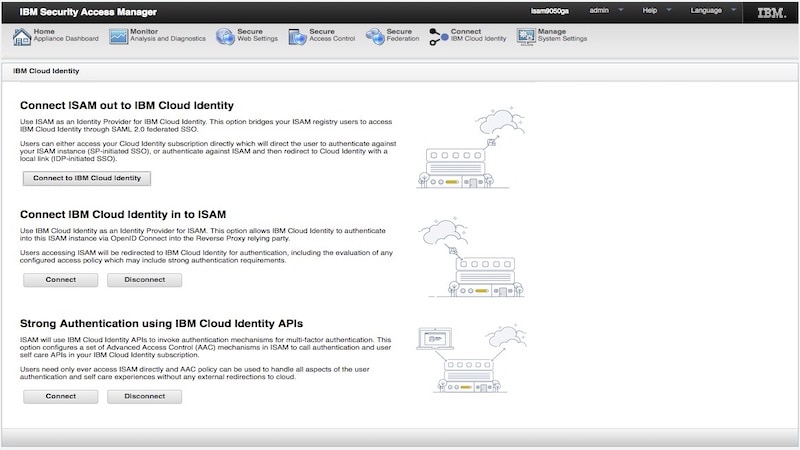Go to Monitor Analysis and Diagnostics
This screenshot has width=800, height=450.
coord(168,35)
